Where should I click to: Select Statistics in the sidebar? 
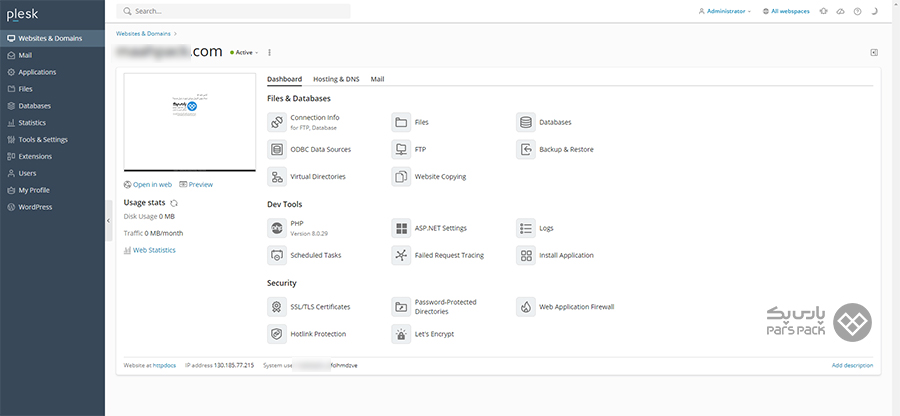[x=52, y=123]
